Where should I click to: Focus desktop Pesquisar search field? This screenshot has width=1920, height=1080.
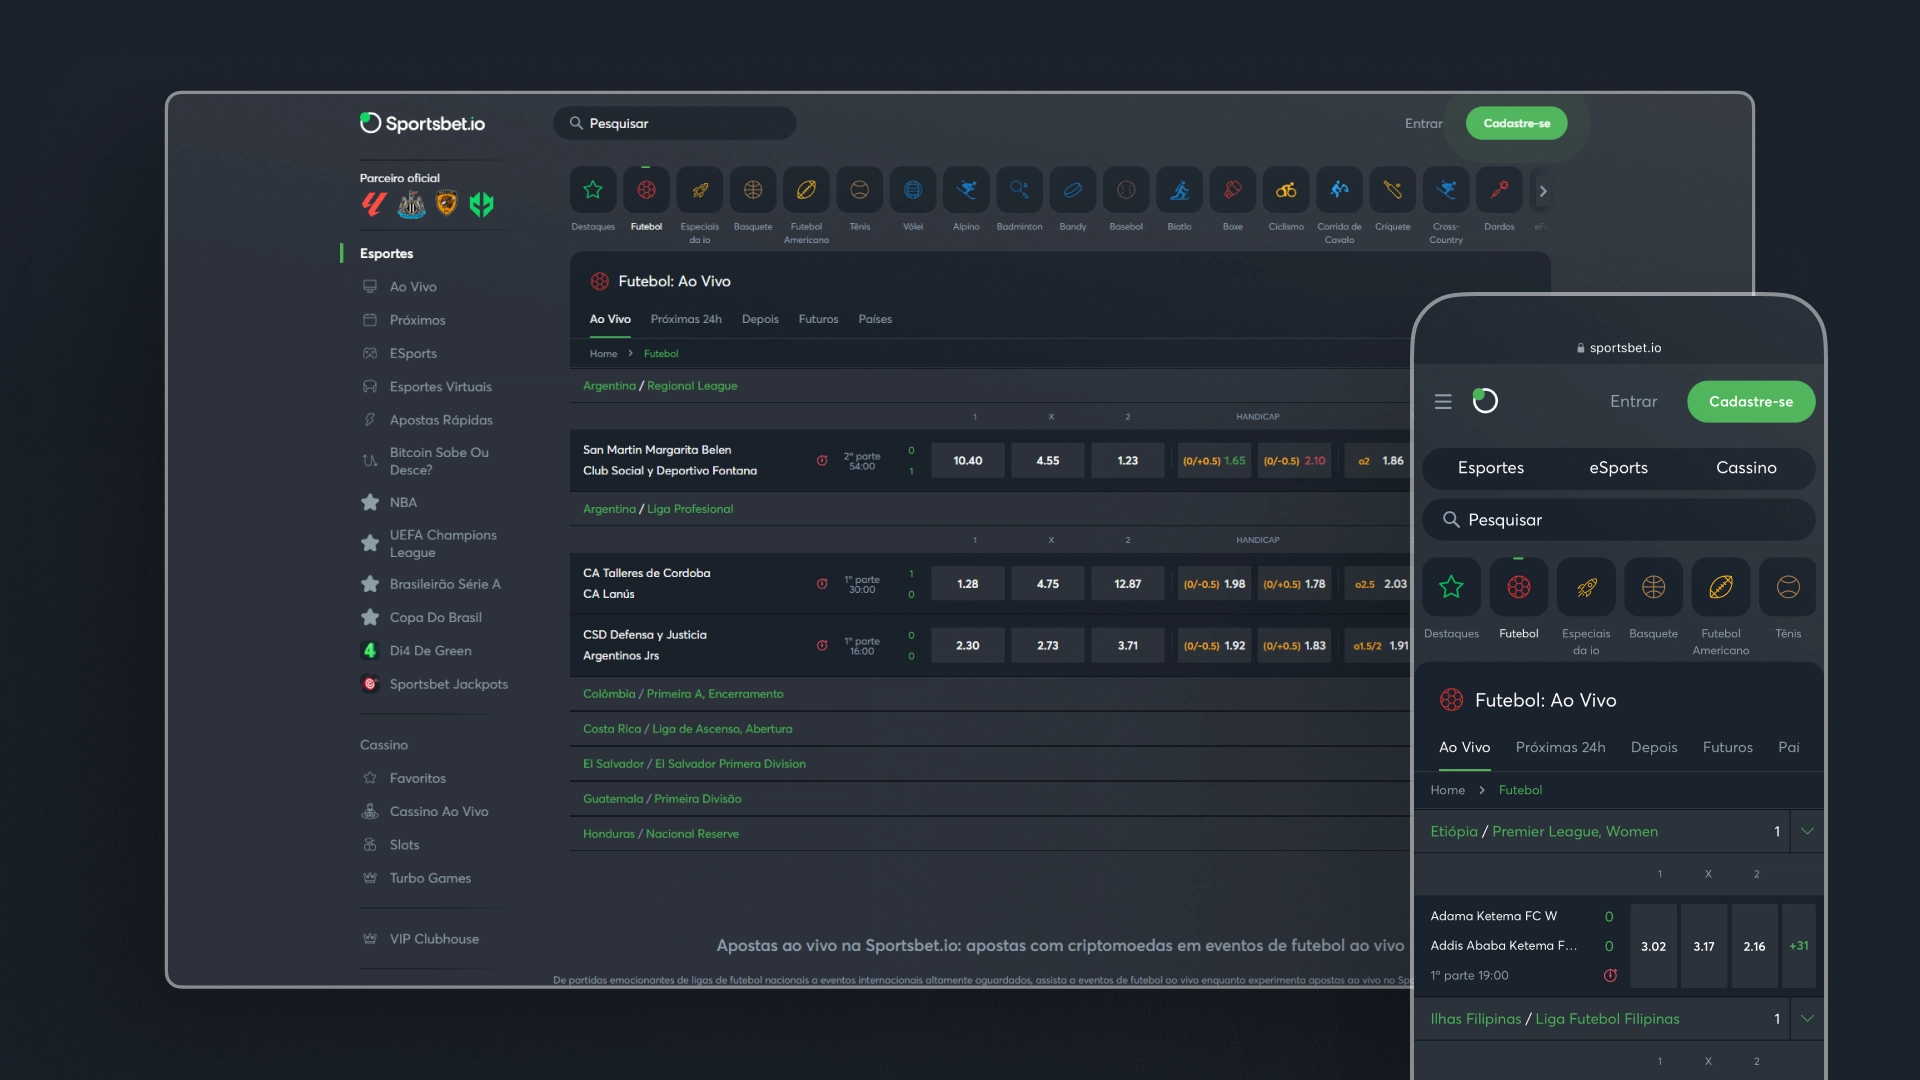pos(675,123)
